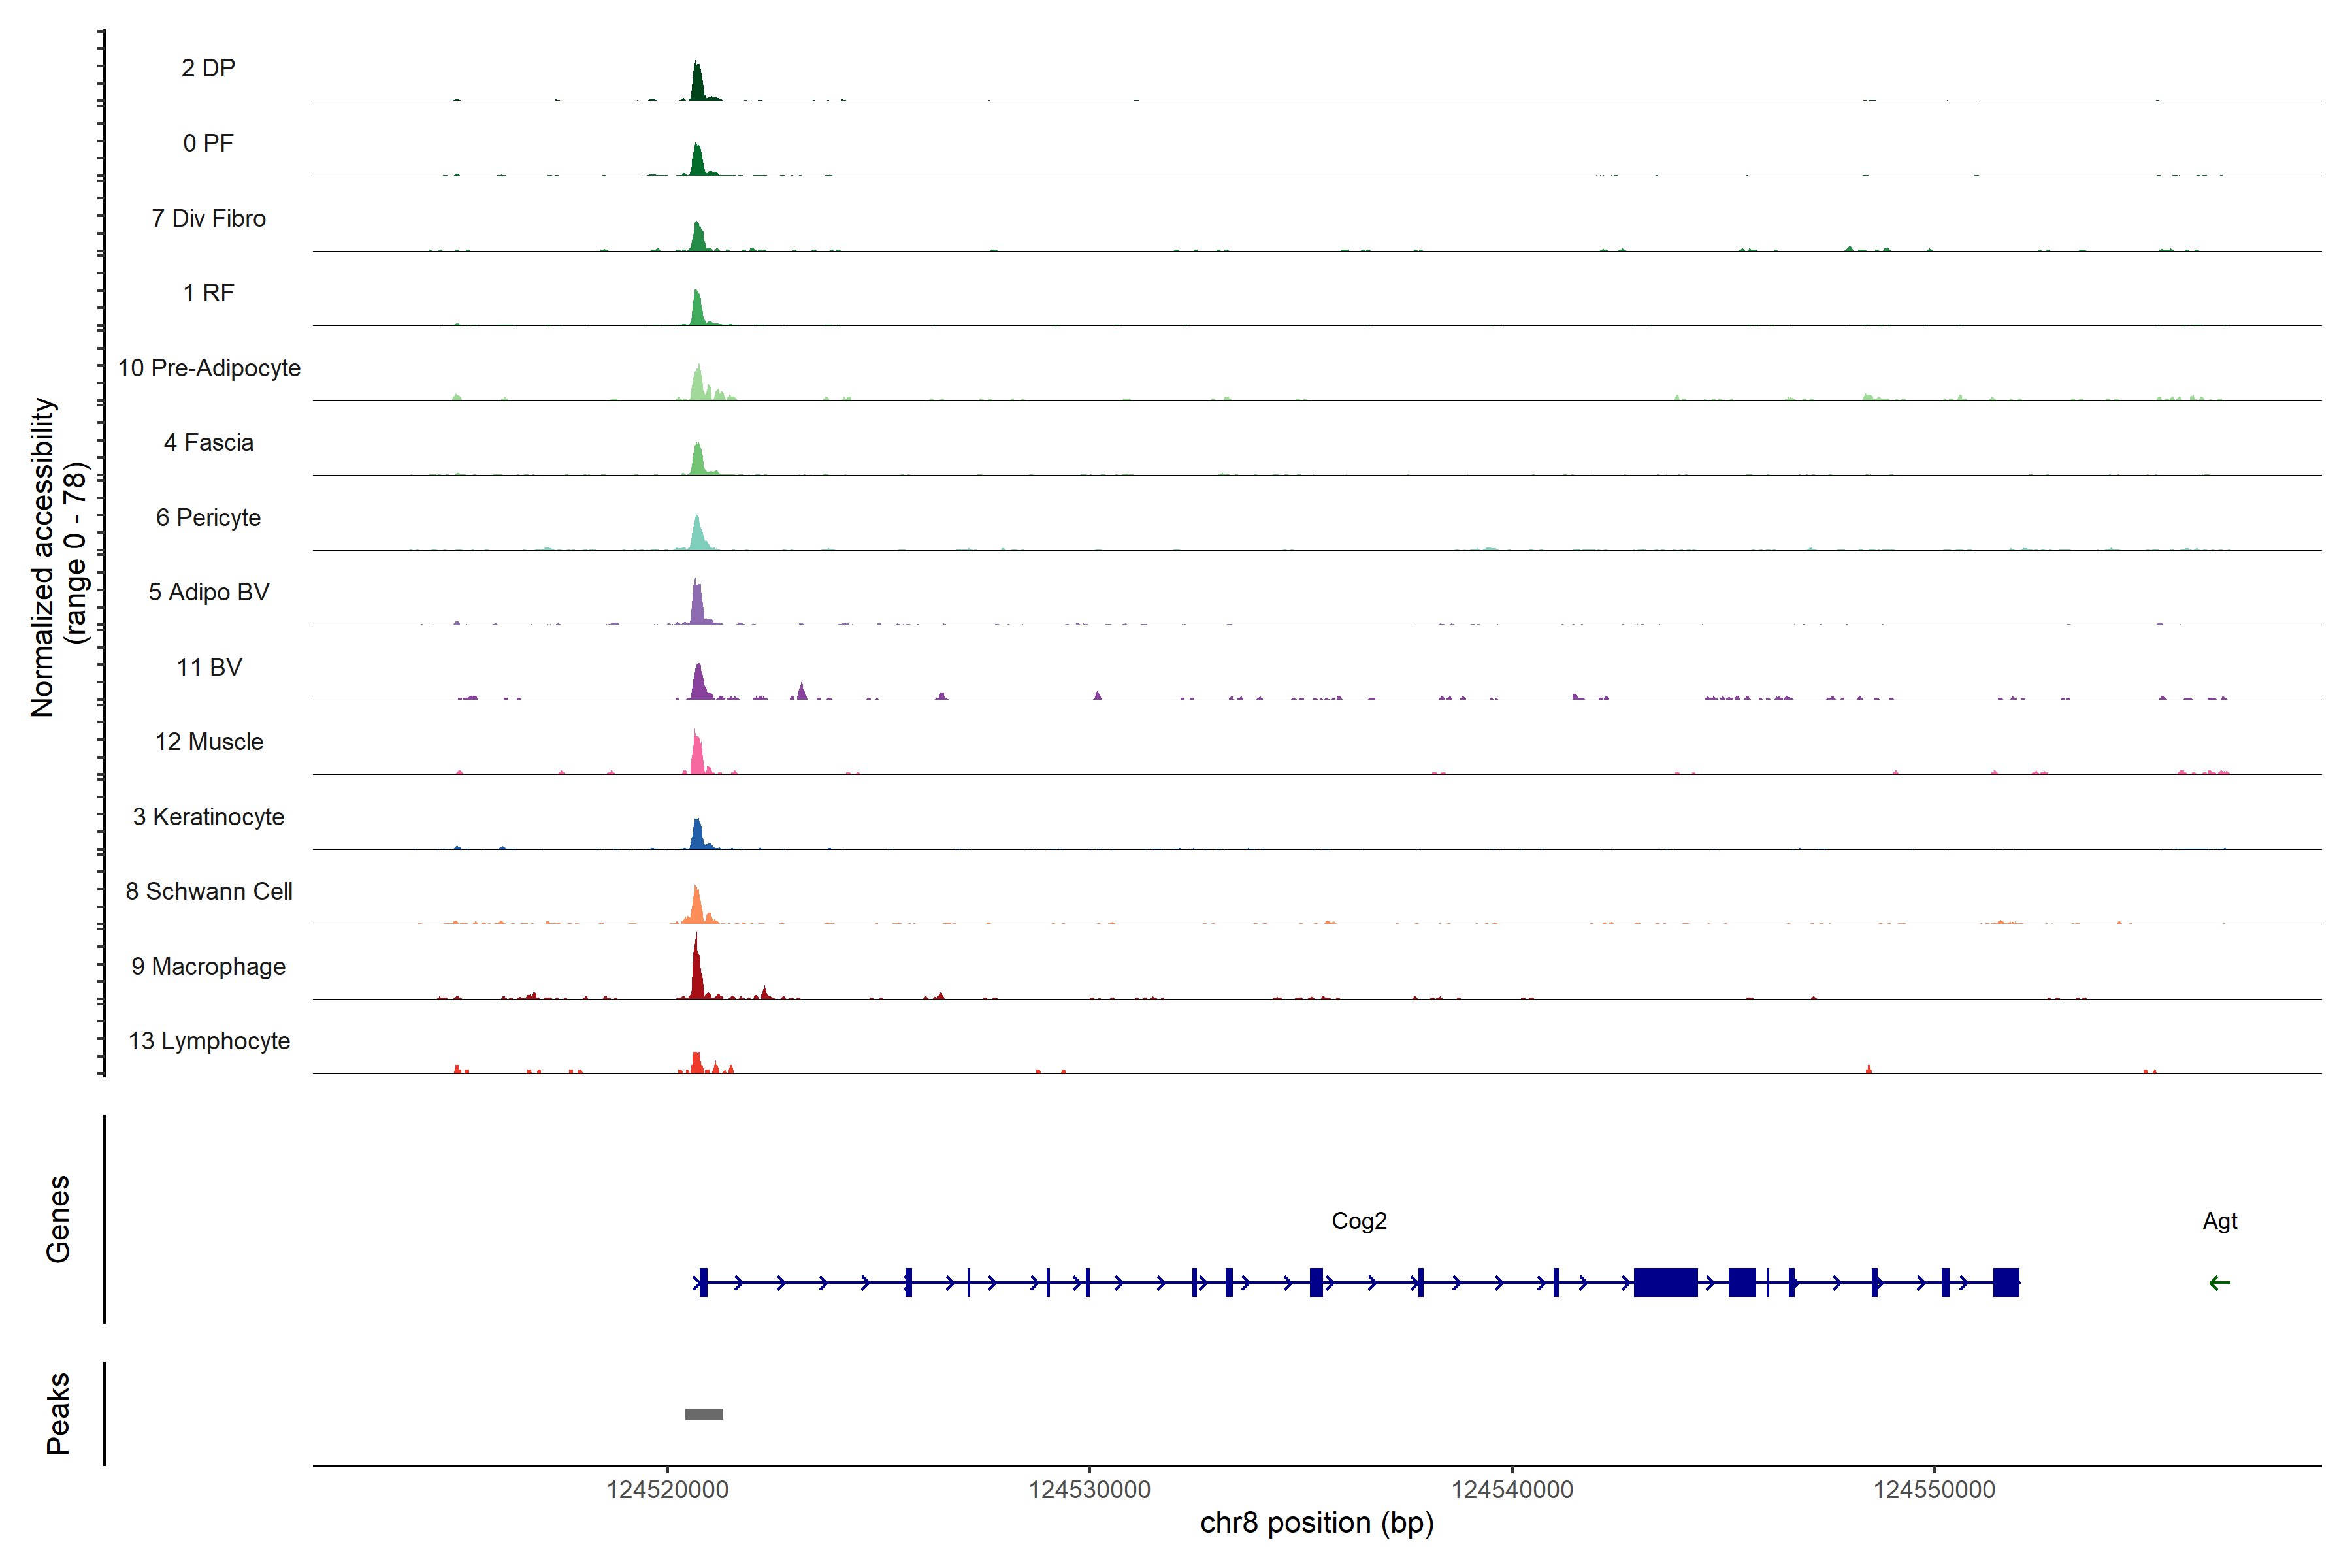
Task: Click the 11 BV purple peak
Action: (x=699, y=683)
